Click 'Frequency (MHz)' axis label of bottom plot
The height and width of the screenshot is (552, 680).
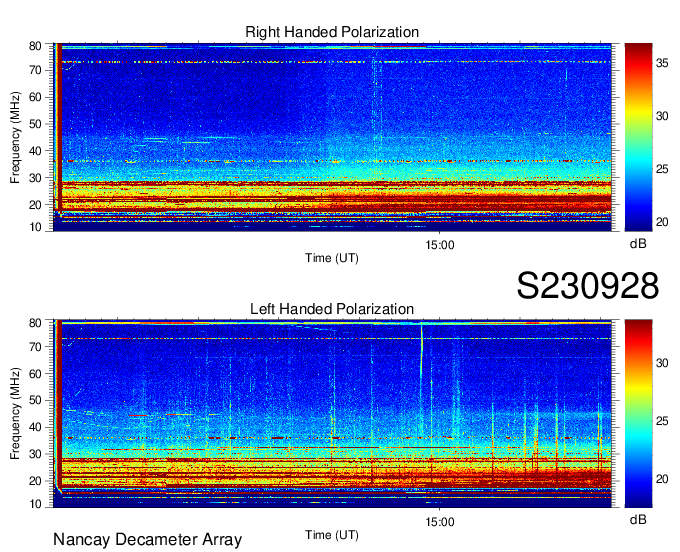click(x=15, y=414)
